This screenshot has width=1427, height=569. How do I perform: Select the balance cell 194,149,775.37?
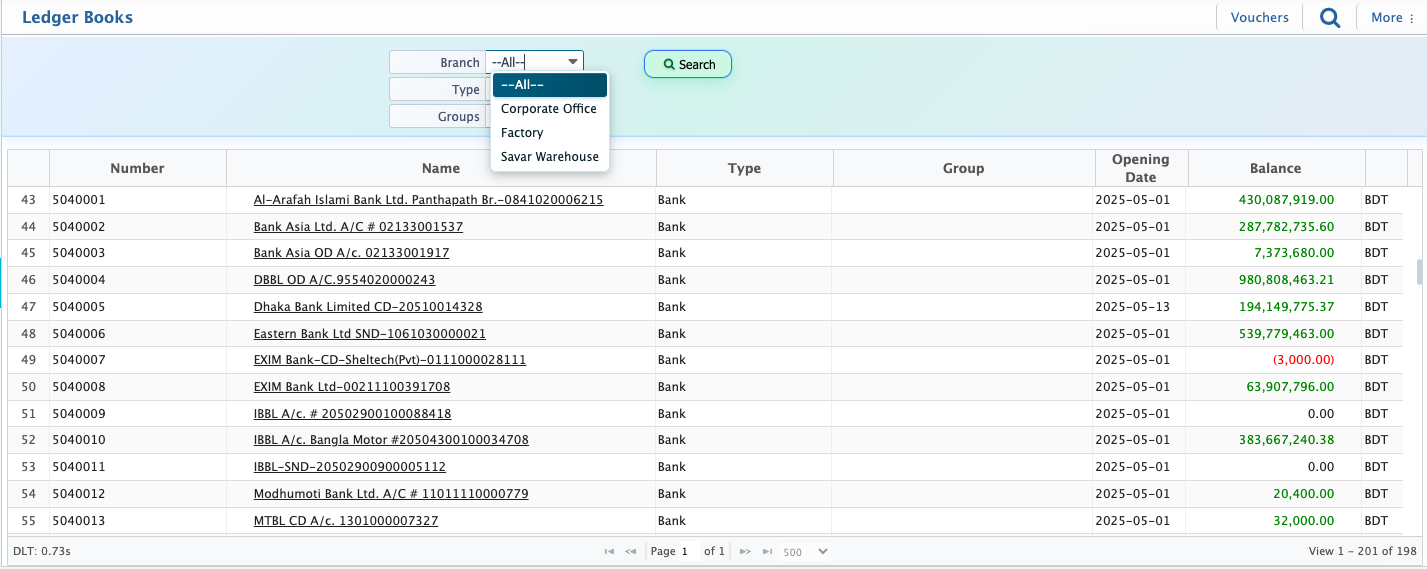pyautogui.click(x=1275, y=307)
